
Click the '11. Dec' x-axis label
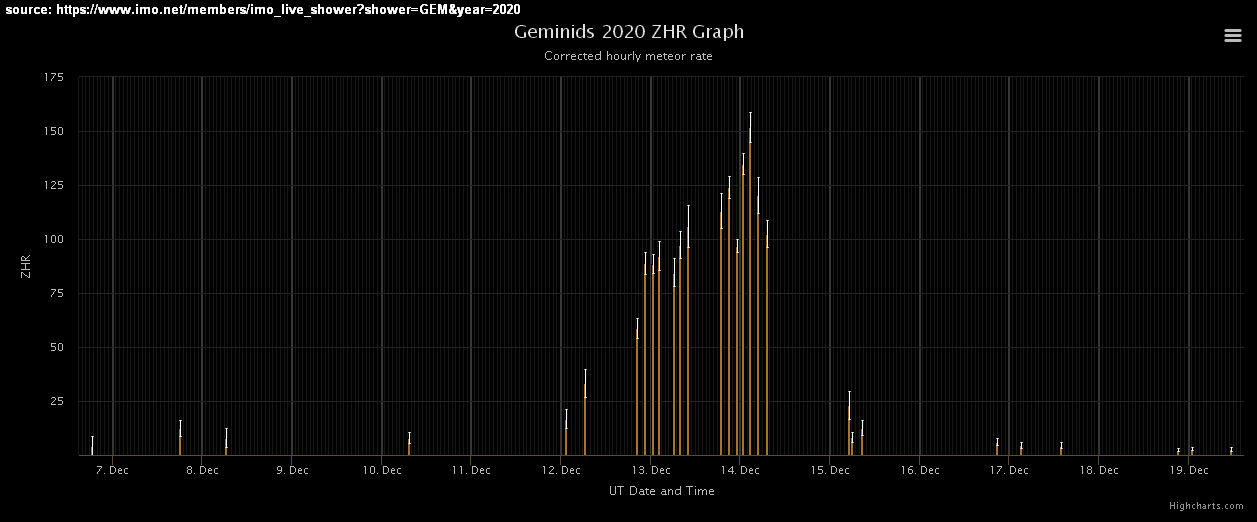tap(471, 470)
